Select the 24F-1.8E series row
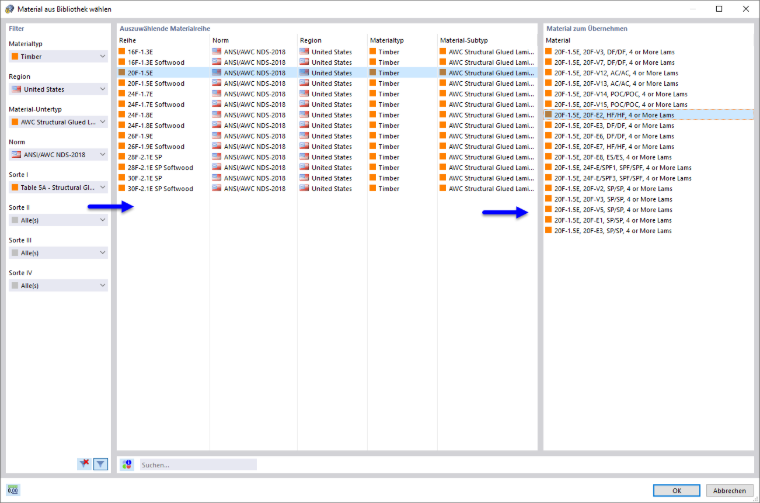The image size is (760, 503). coord(328,115)
